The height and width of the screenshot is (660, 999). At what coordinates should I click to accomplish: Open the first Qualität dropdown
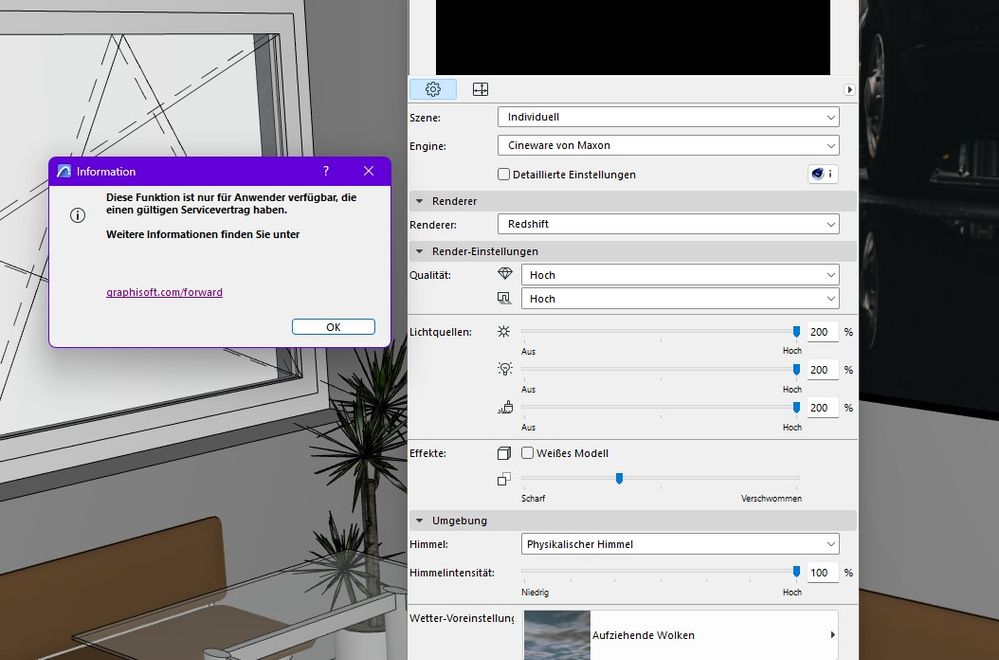tap(680, 275)
